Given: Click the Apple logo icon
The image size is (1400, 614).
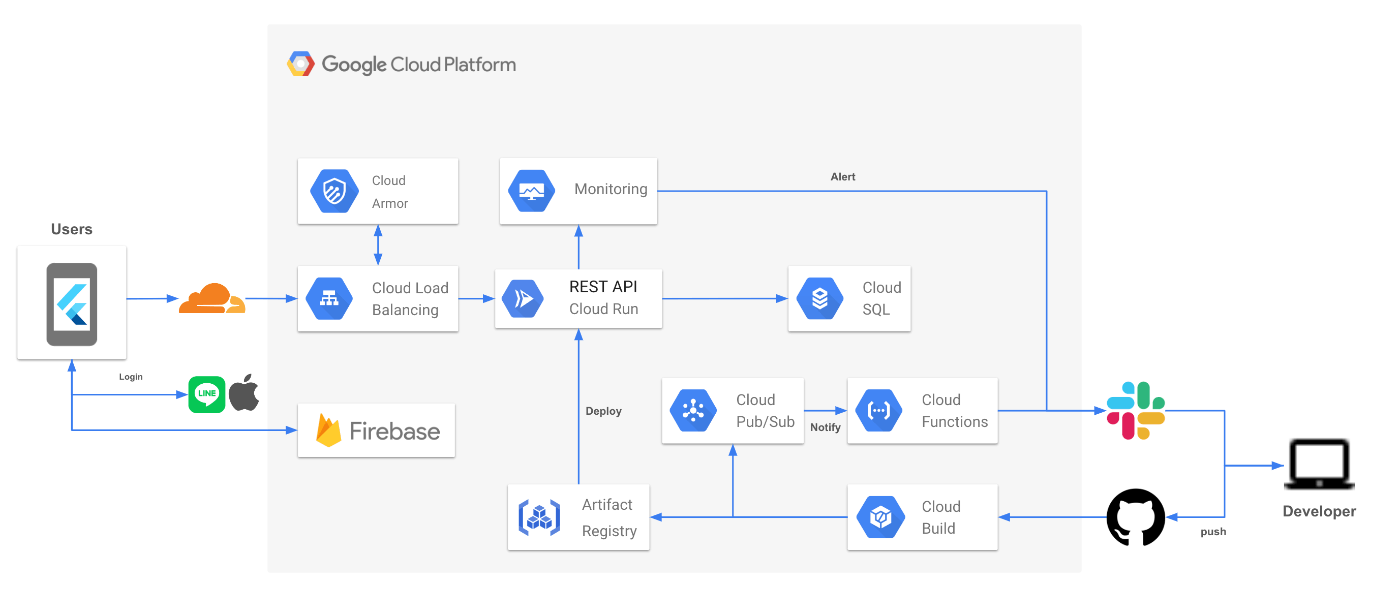Looking at the screenshot, I should [244, 393].
